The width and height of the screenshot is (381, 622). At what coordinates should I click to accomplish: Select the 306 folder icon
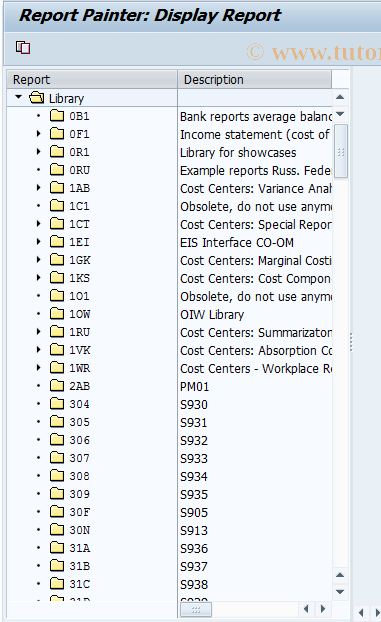(x=57, y=440)
